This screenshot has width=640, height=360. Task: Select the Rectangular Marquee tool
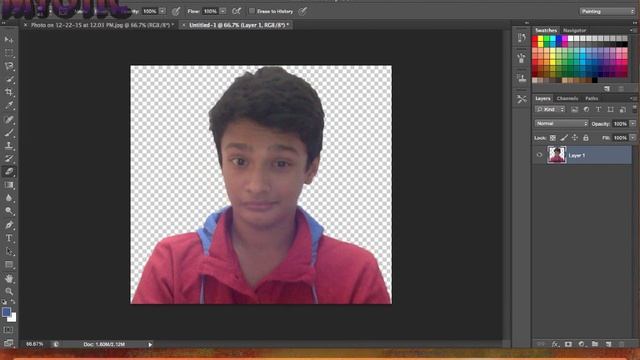tap(9, 53)
